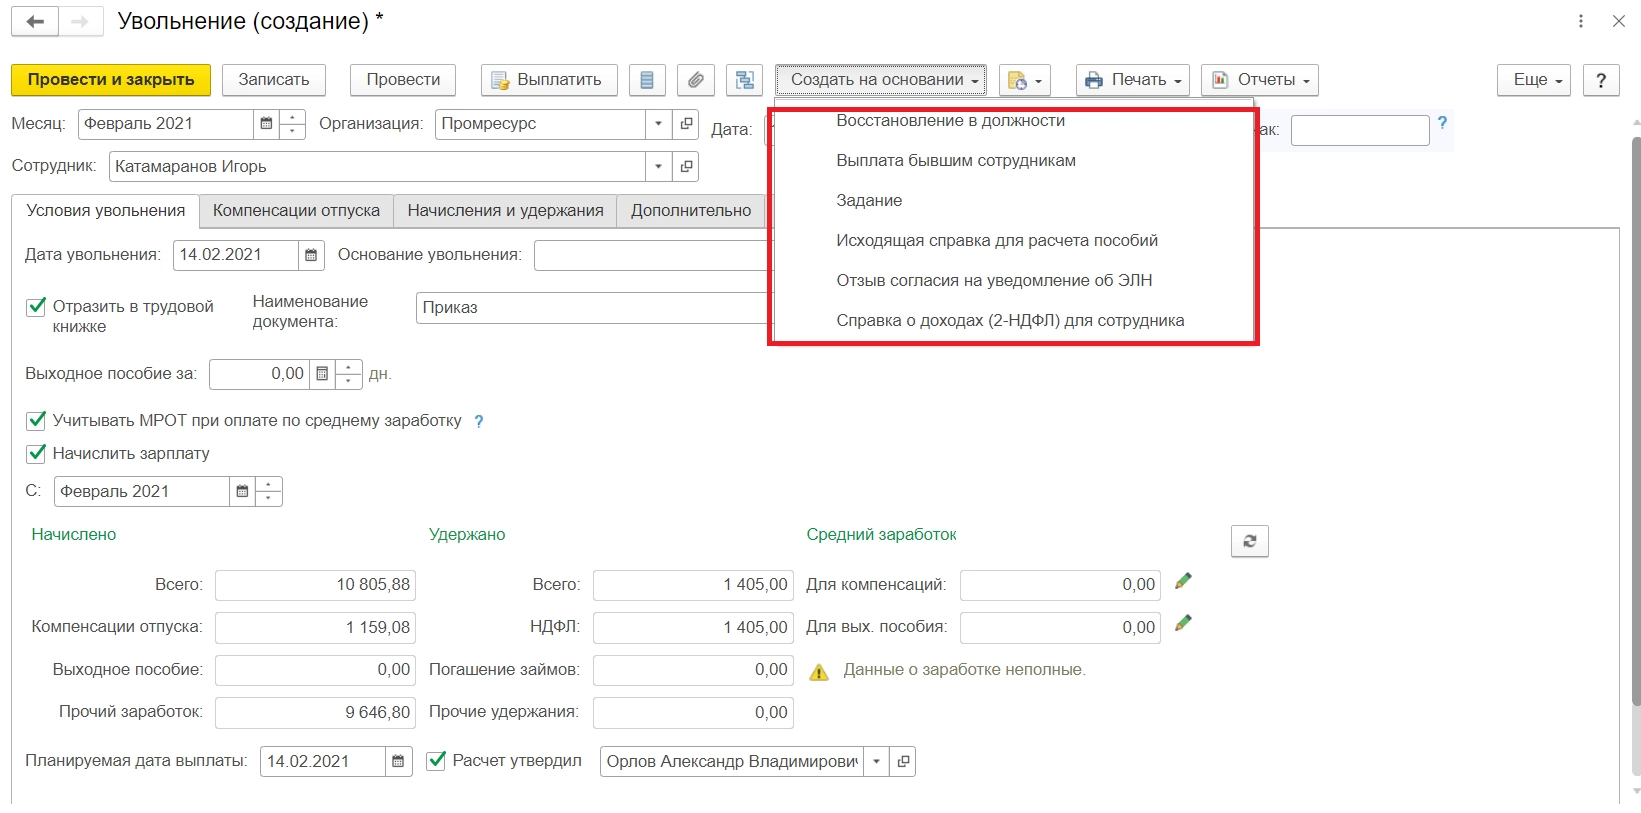
Task: Uncheck Отразить в трудовой книжке
Action: [x=37, y=306]
